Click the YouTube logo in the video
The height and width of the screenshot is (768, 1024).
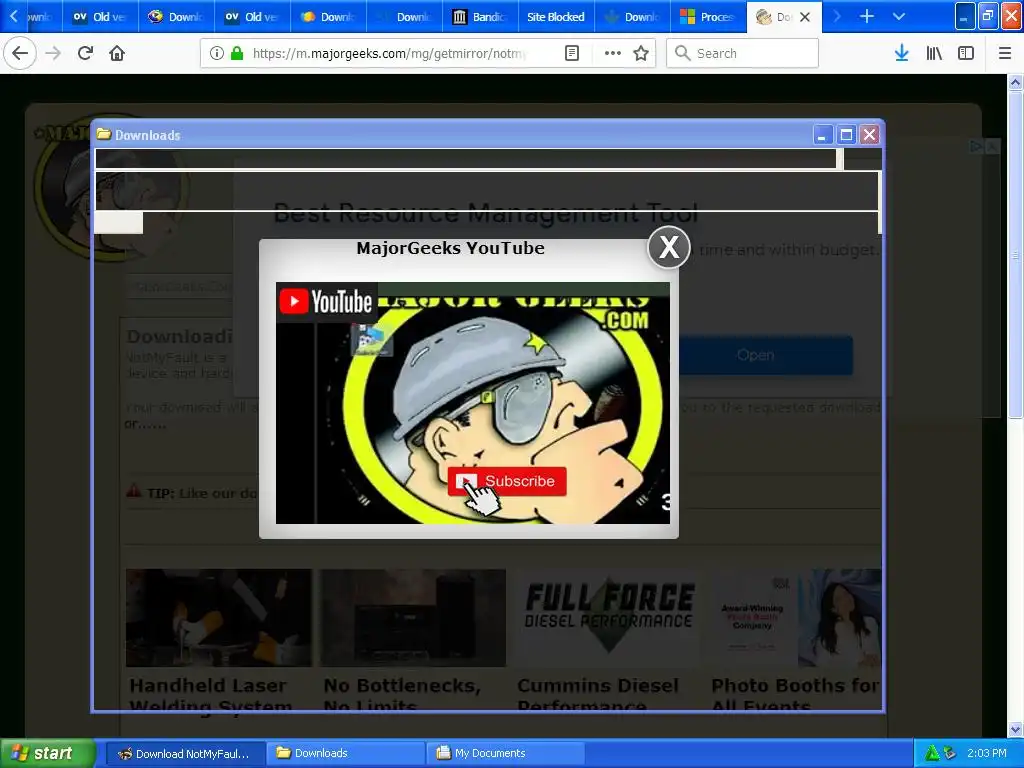326,302
